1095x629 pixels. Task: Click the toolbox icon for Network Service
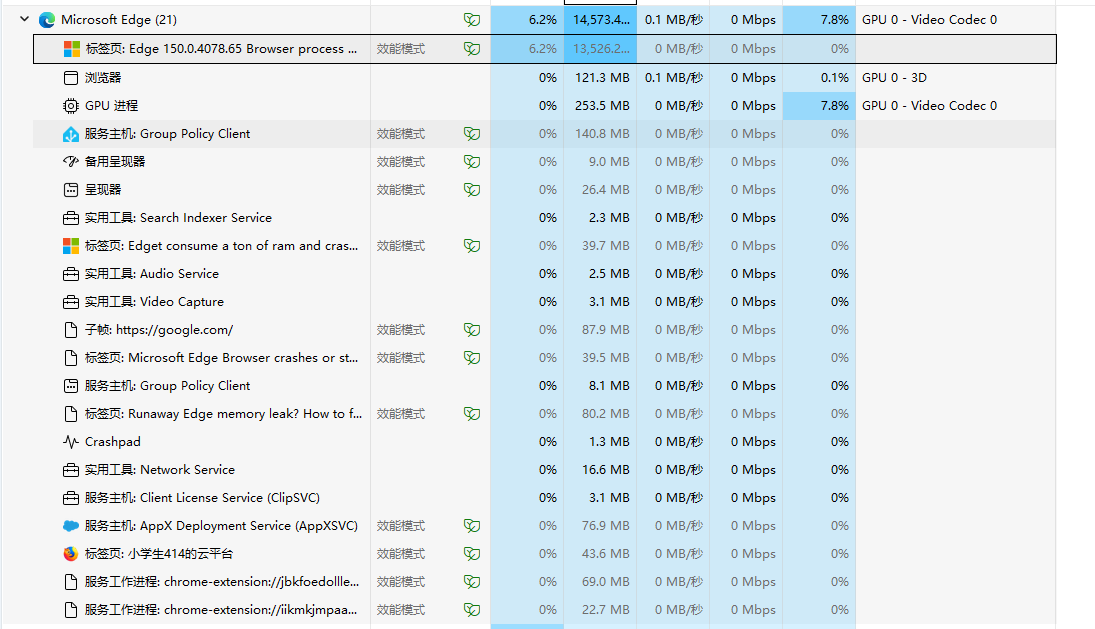[x=71, y=470]
